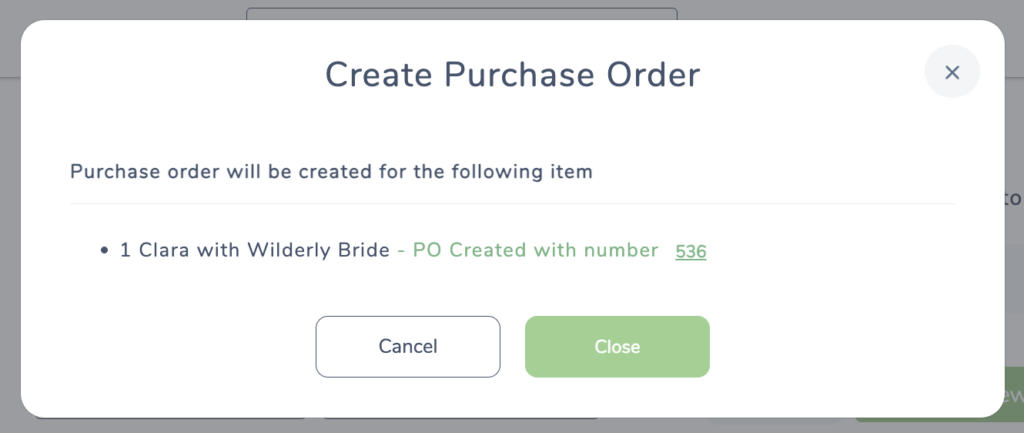Click the blank white area below the Clara item
1024x433 pixels.
coord(513,287)
